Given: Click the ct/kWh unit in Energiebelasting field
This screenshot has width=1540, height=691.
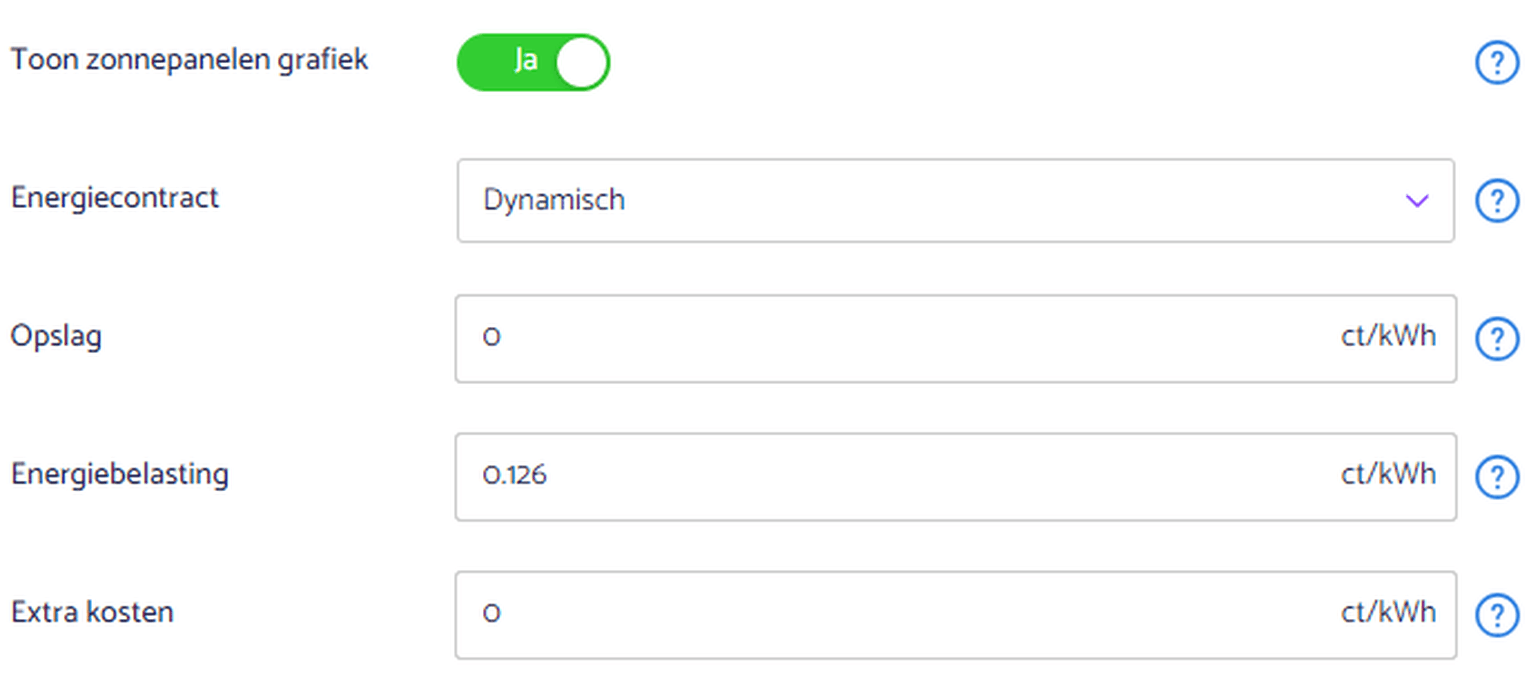Looking at the screenshot, I should click(1388, 474).
